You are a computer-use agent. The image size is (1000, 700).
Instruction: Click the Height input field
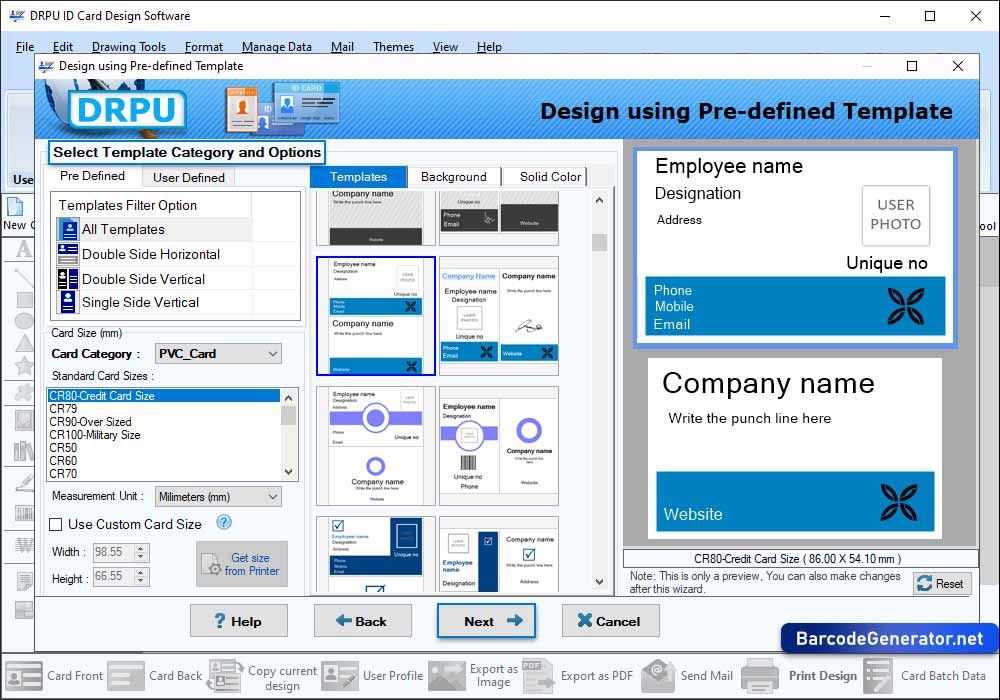114,576
